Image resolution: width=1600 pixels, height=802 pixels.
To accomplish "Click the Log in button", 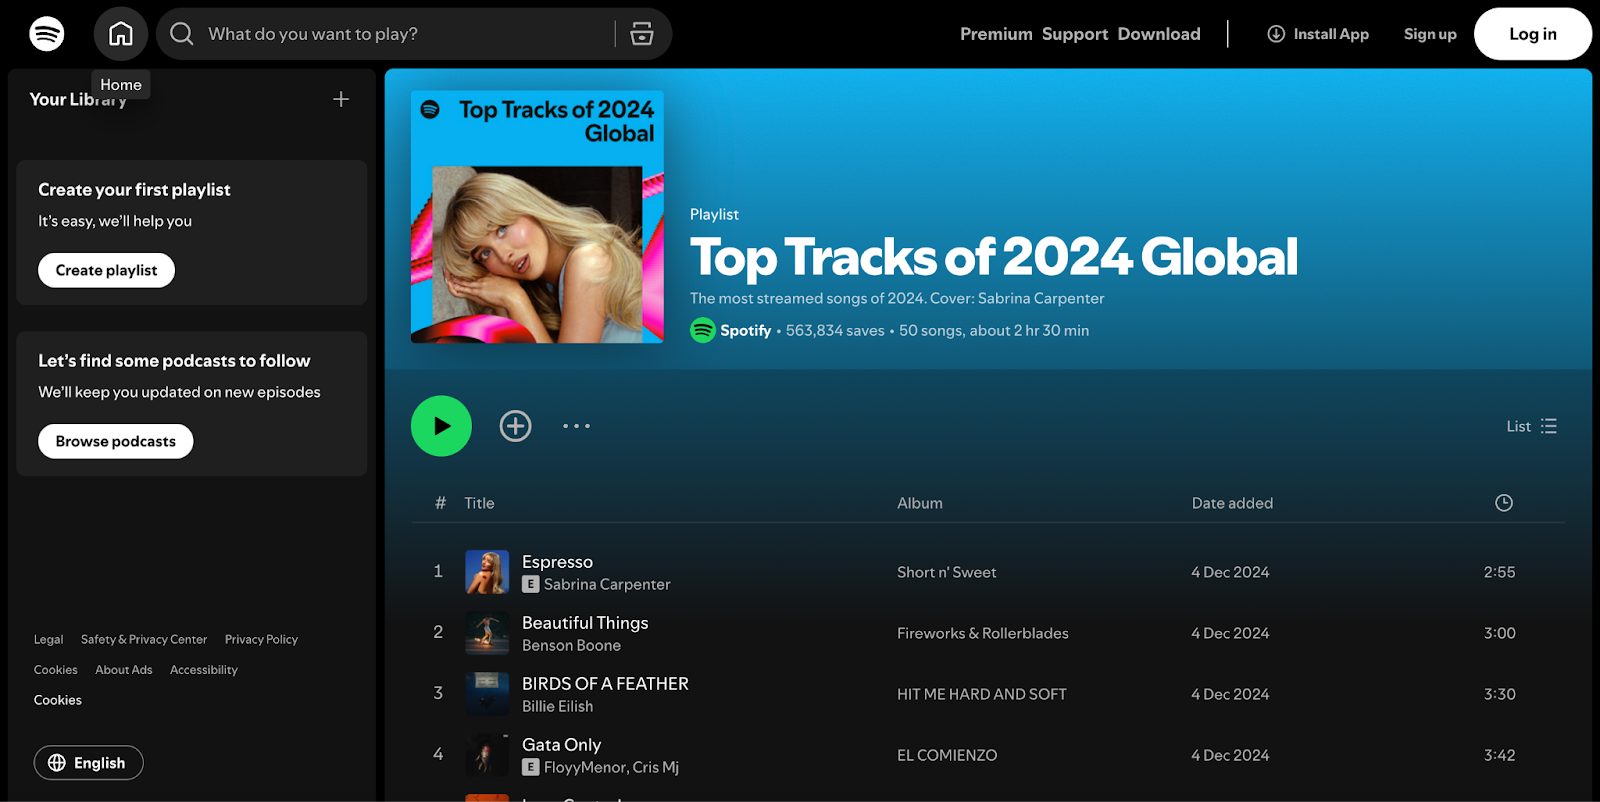I will (1533, 34).
